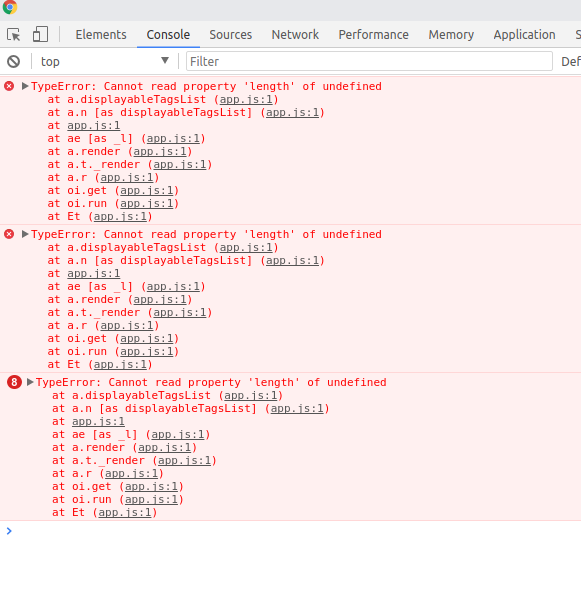Open app.js:1 link in third a.t._render line
Screen dimensions: 581x599
184,460
